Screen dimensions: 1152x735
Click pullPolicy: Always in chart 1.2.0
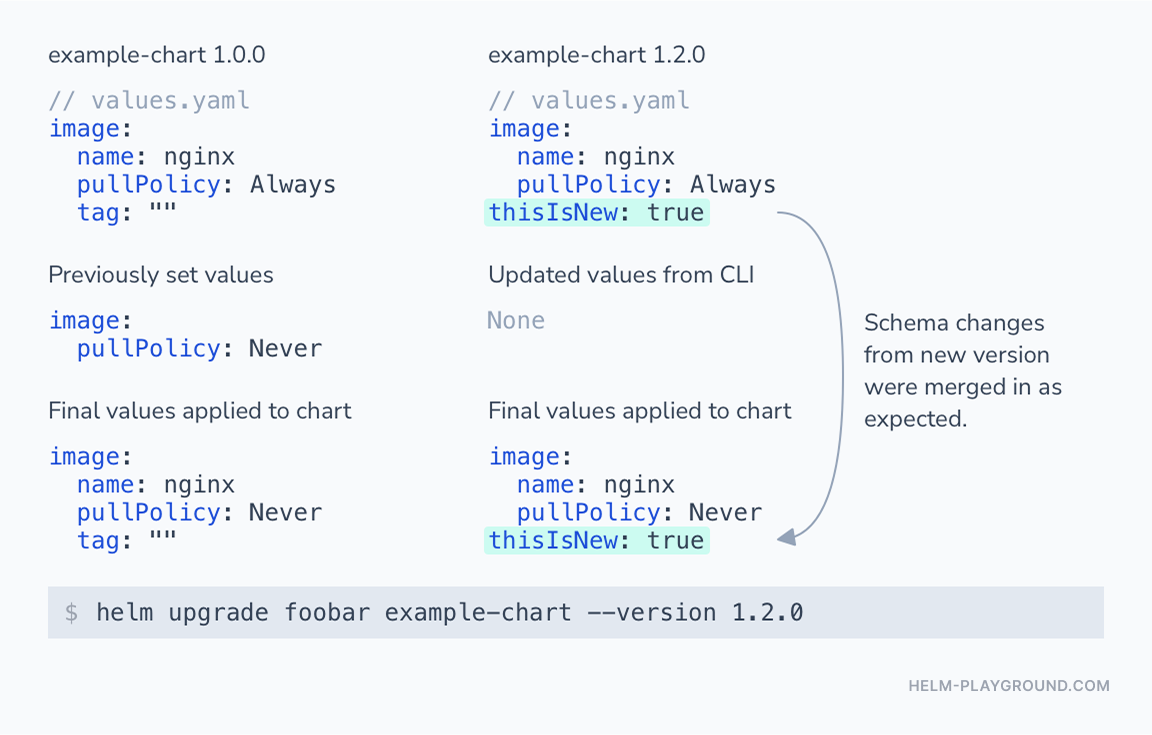(646, 184)
